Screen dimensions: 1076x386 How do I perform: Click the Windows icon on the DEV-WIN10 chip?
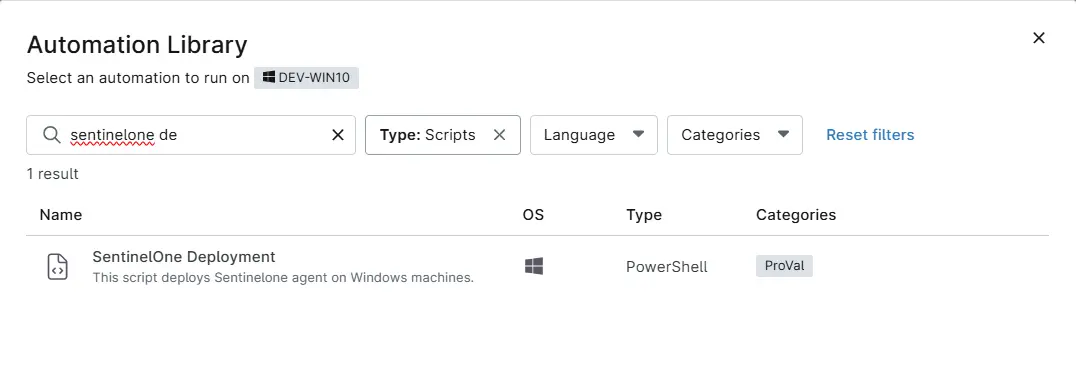coord(269,77)
